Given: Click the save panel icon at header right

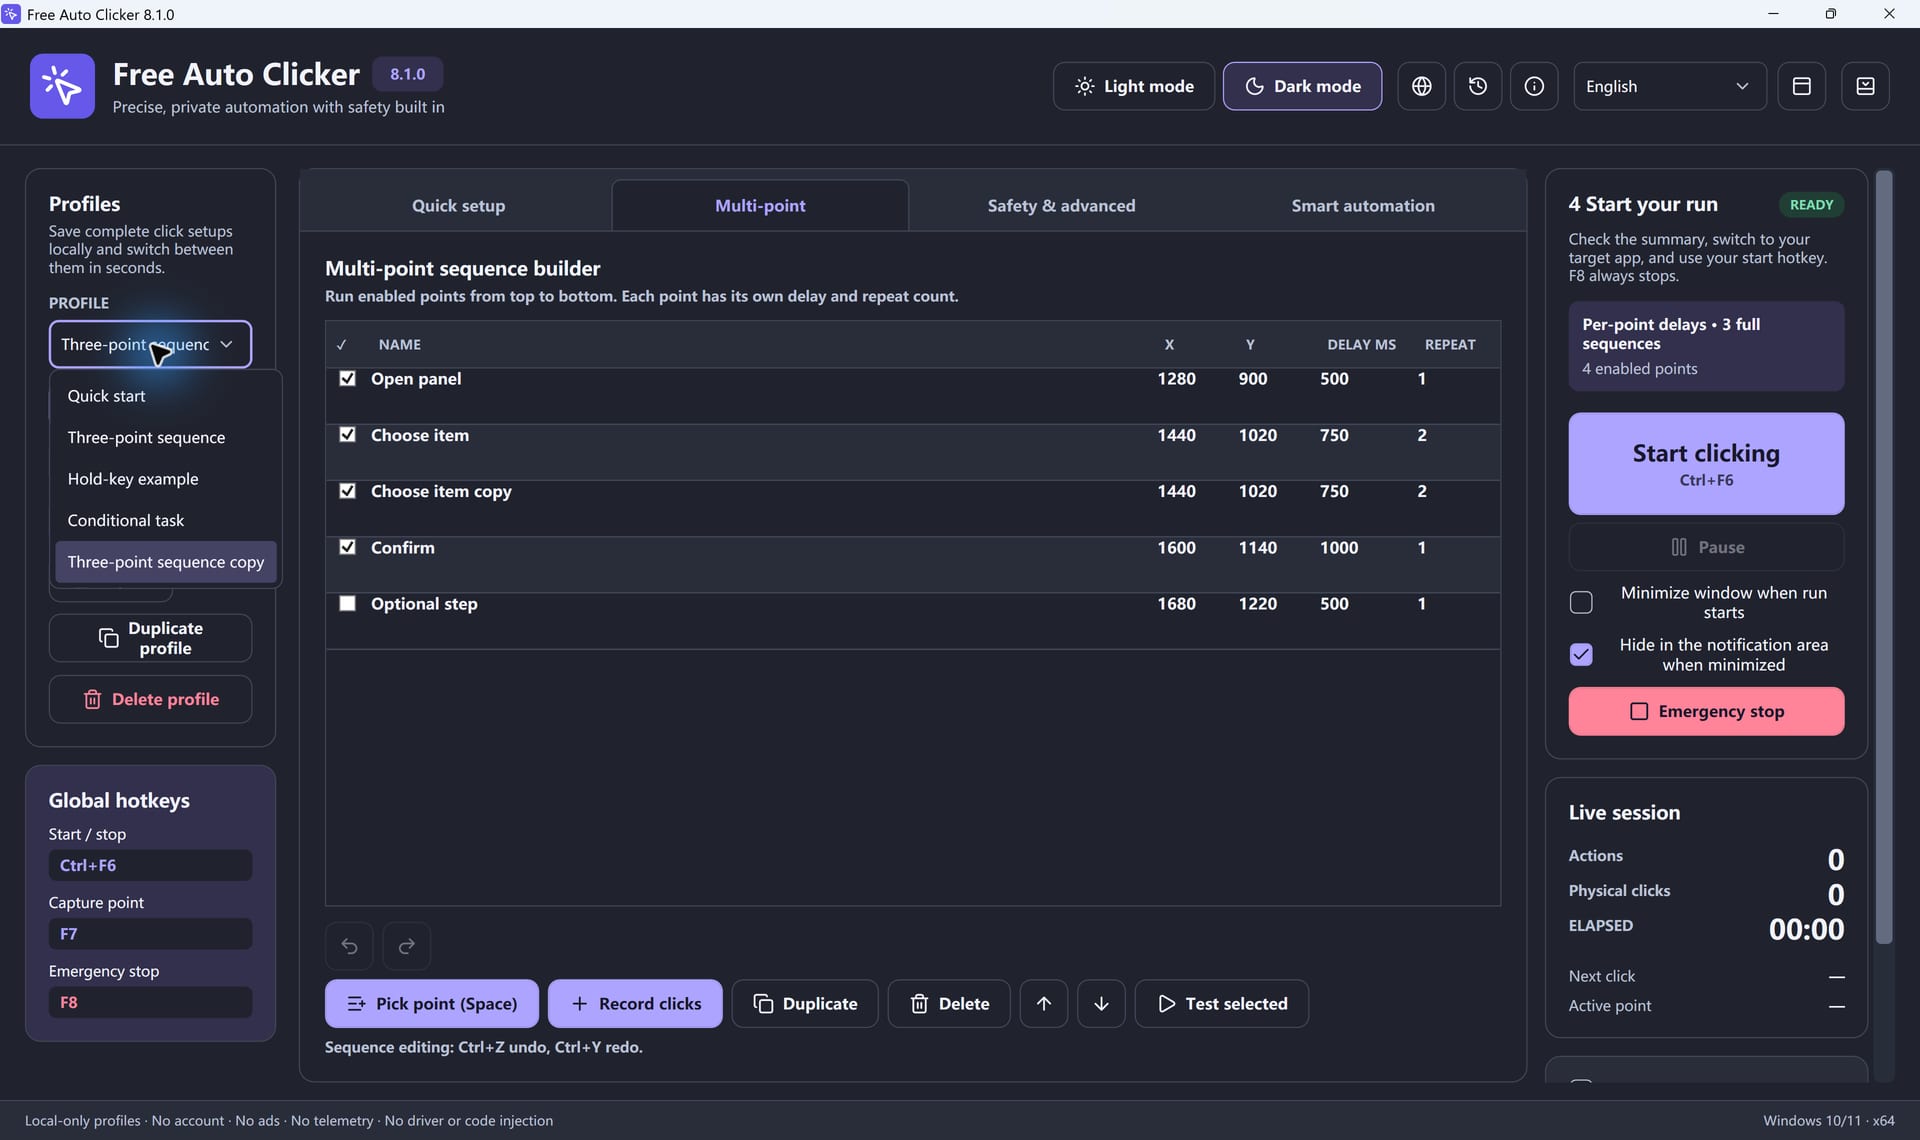Looking at the screenshot, I should click(1865, 86).
